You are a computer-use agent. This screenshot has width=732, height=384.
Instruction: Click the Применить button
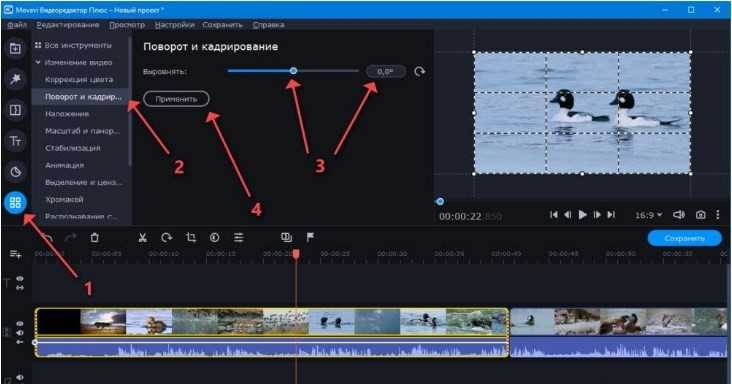176,99
